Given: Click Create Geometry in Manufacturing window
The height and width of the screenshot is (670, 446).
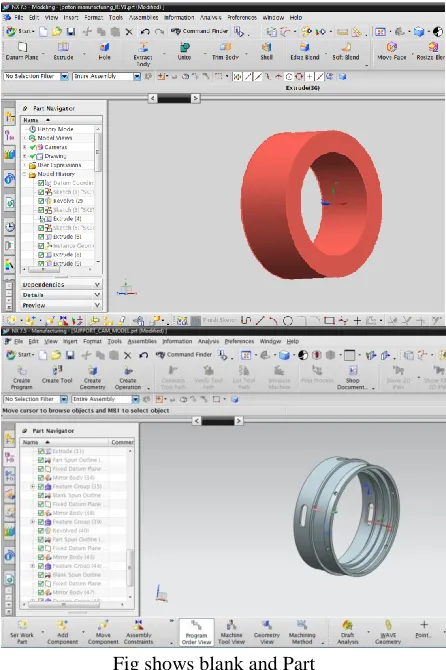Looking at the screenshot, I should point(92,377).
